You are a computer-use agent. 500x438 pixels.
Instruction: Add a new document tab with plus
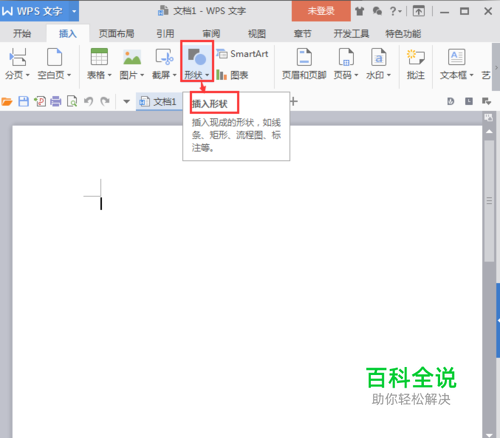[x=293, y=101]
